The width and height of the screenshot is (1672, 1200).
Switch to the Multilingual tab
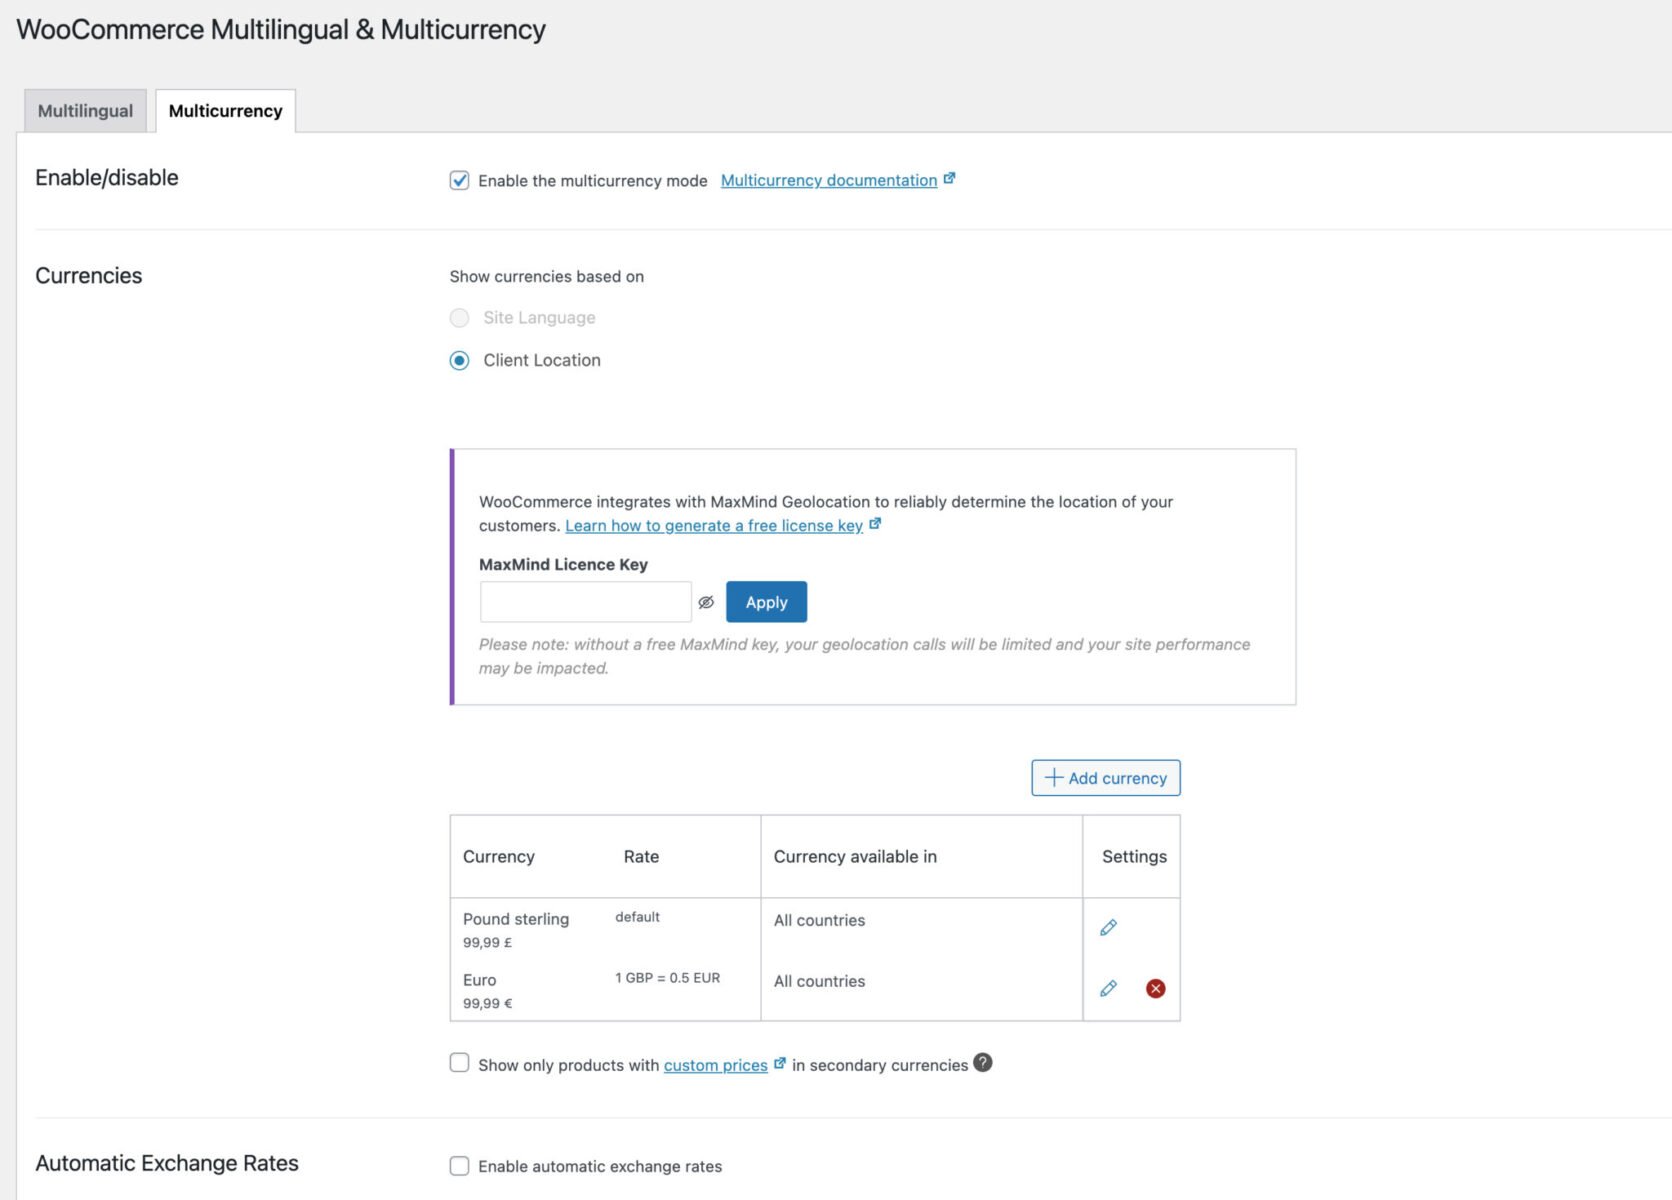85,111
